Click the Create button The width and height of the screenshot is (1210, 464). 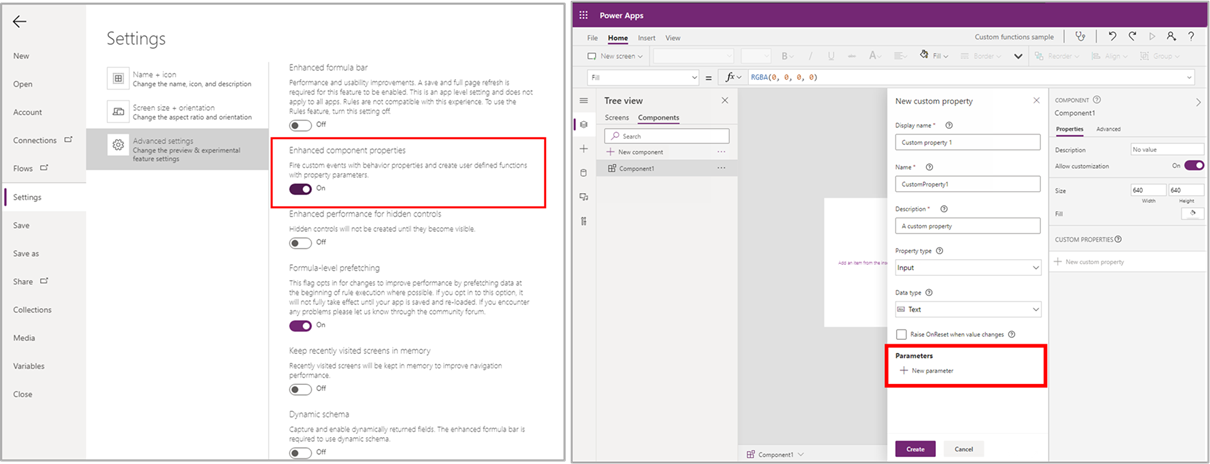tap(915, 449)
